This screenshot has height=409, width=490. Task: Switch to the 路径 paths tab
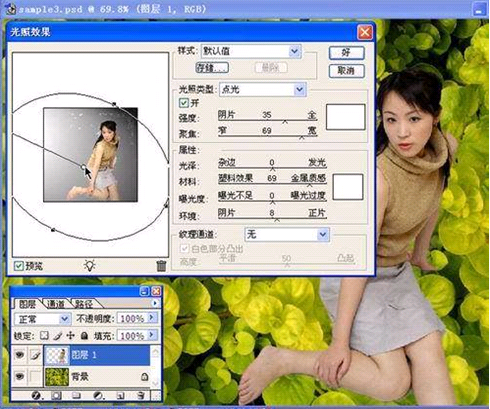[x=83, y=304]
